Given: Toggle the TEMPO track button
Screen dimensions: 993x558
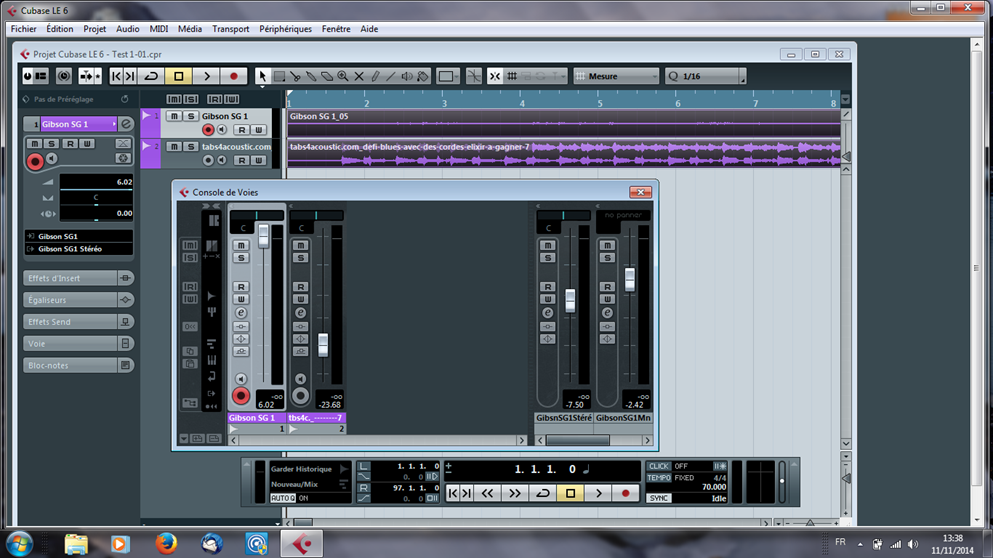Looking at the screenshot, I should point(659,478).
